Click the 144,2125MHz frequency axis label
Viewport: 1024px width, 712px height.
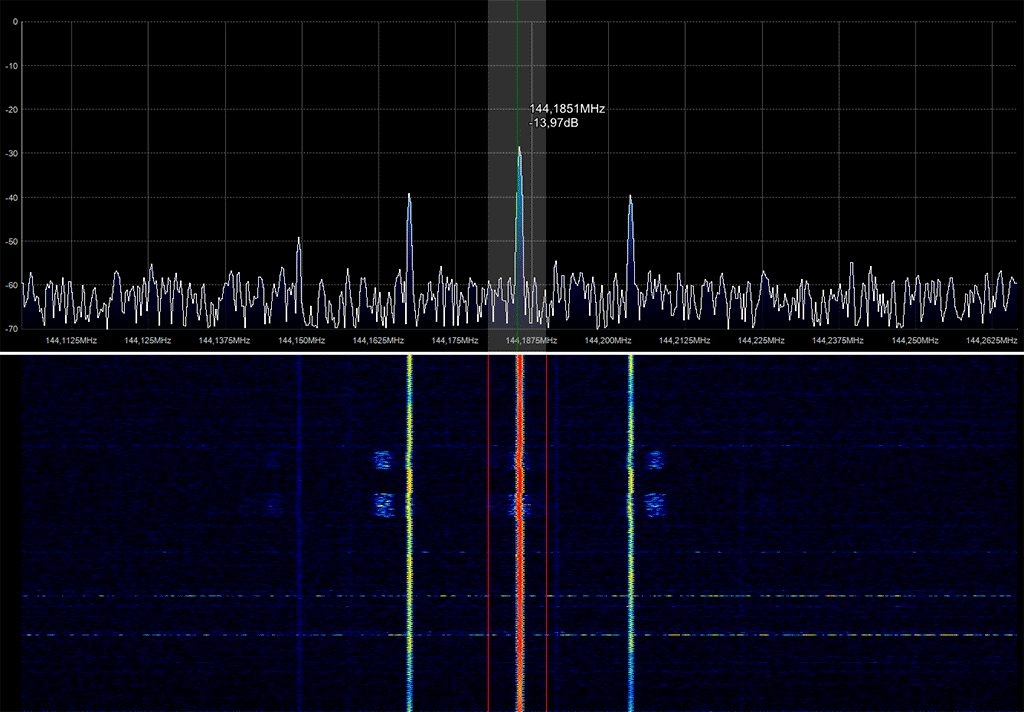pos(684,340)
